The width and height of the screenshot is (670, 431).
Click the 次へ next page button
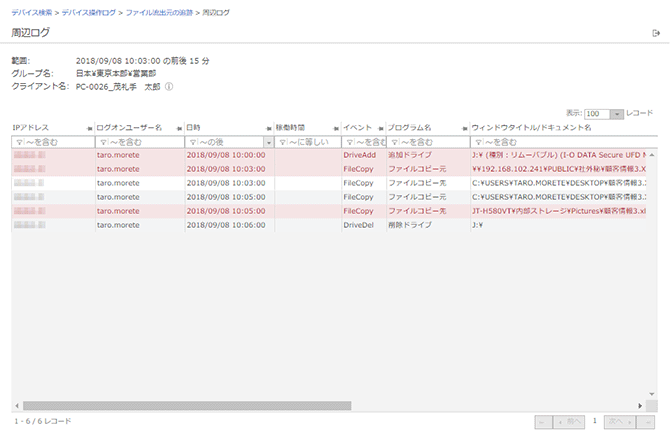tap(621, 422)
